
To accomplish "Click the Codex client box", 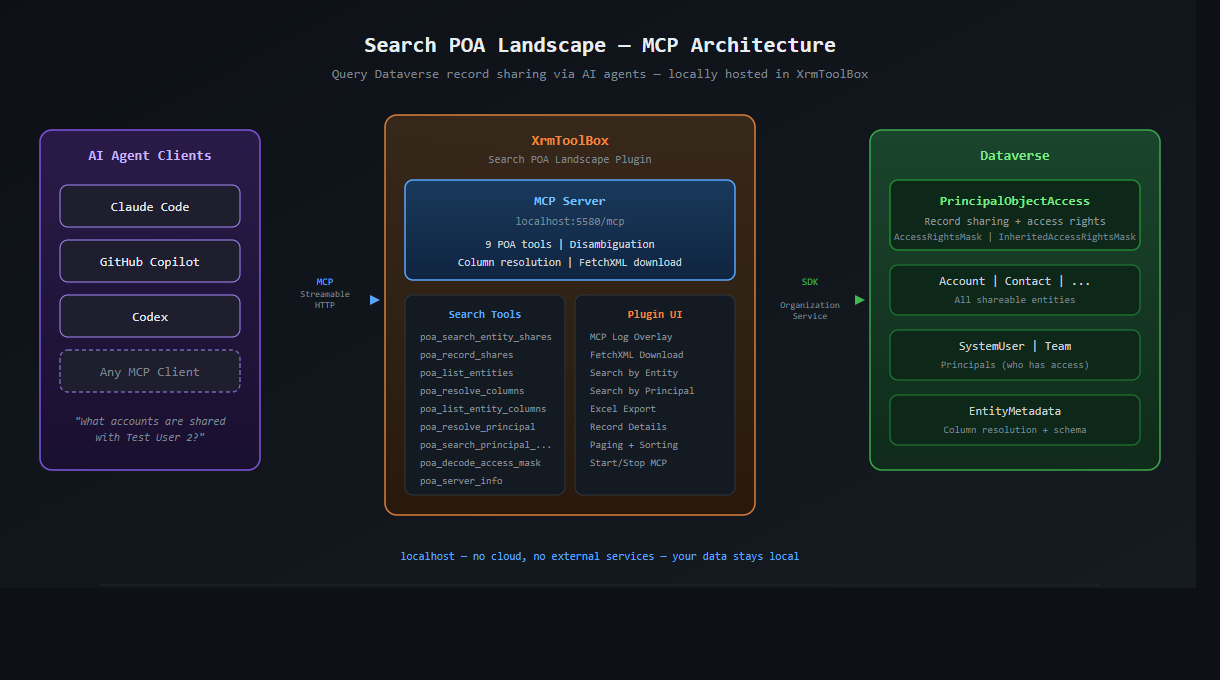I will pyautogui.click(x=150, y=317).
